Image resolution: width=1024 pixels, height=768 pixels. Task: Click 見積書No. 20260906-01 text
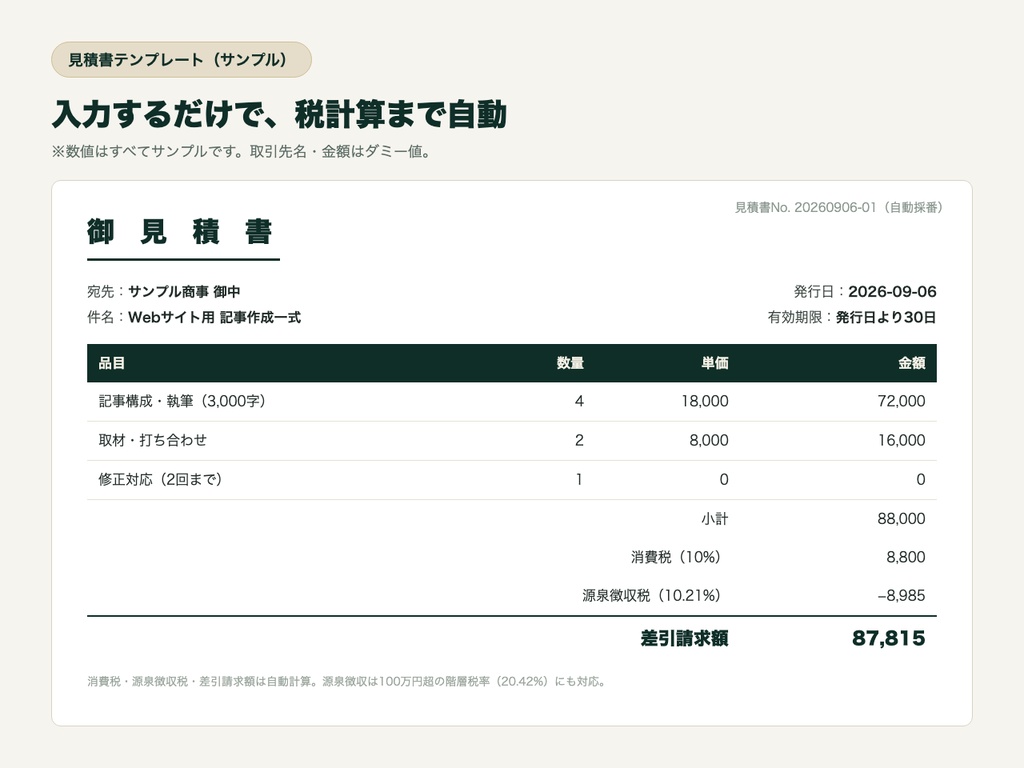pyautogui.click(x=839, y=208)
